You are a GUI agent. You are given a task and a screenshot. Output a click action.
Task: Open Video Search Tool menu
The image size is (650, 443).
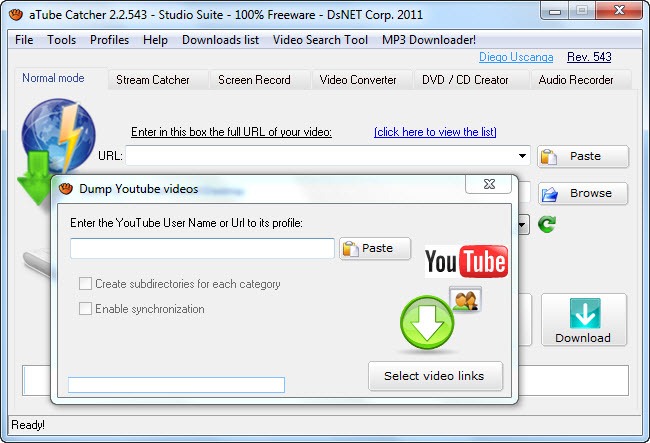(x=320, y=40)
